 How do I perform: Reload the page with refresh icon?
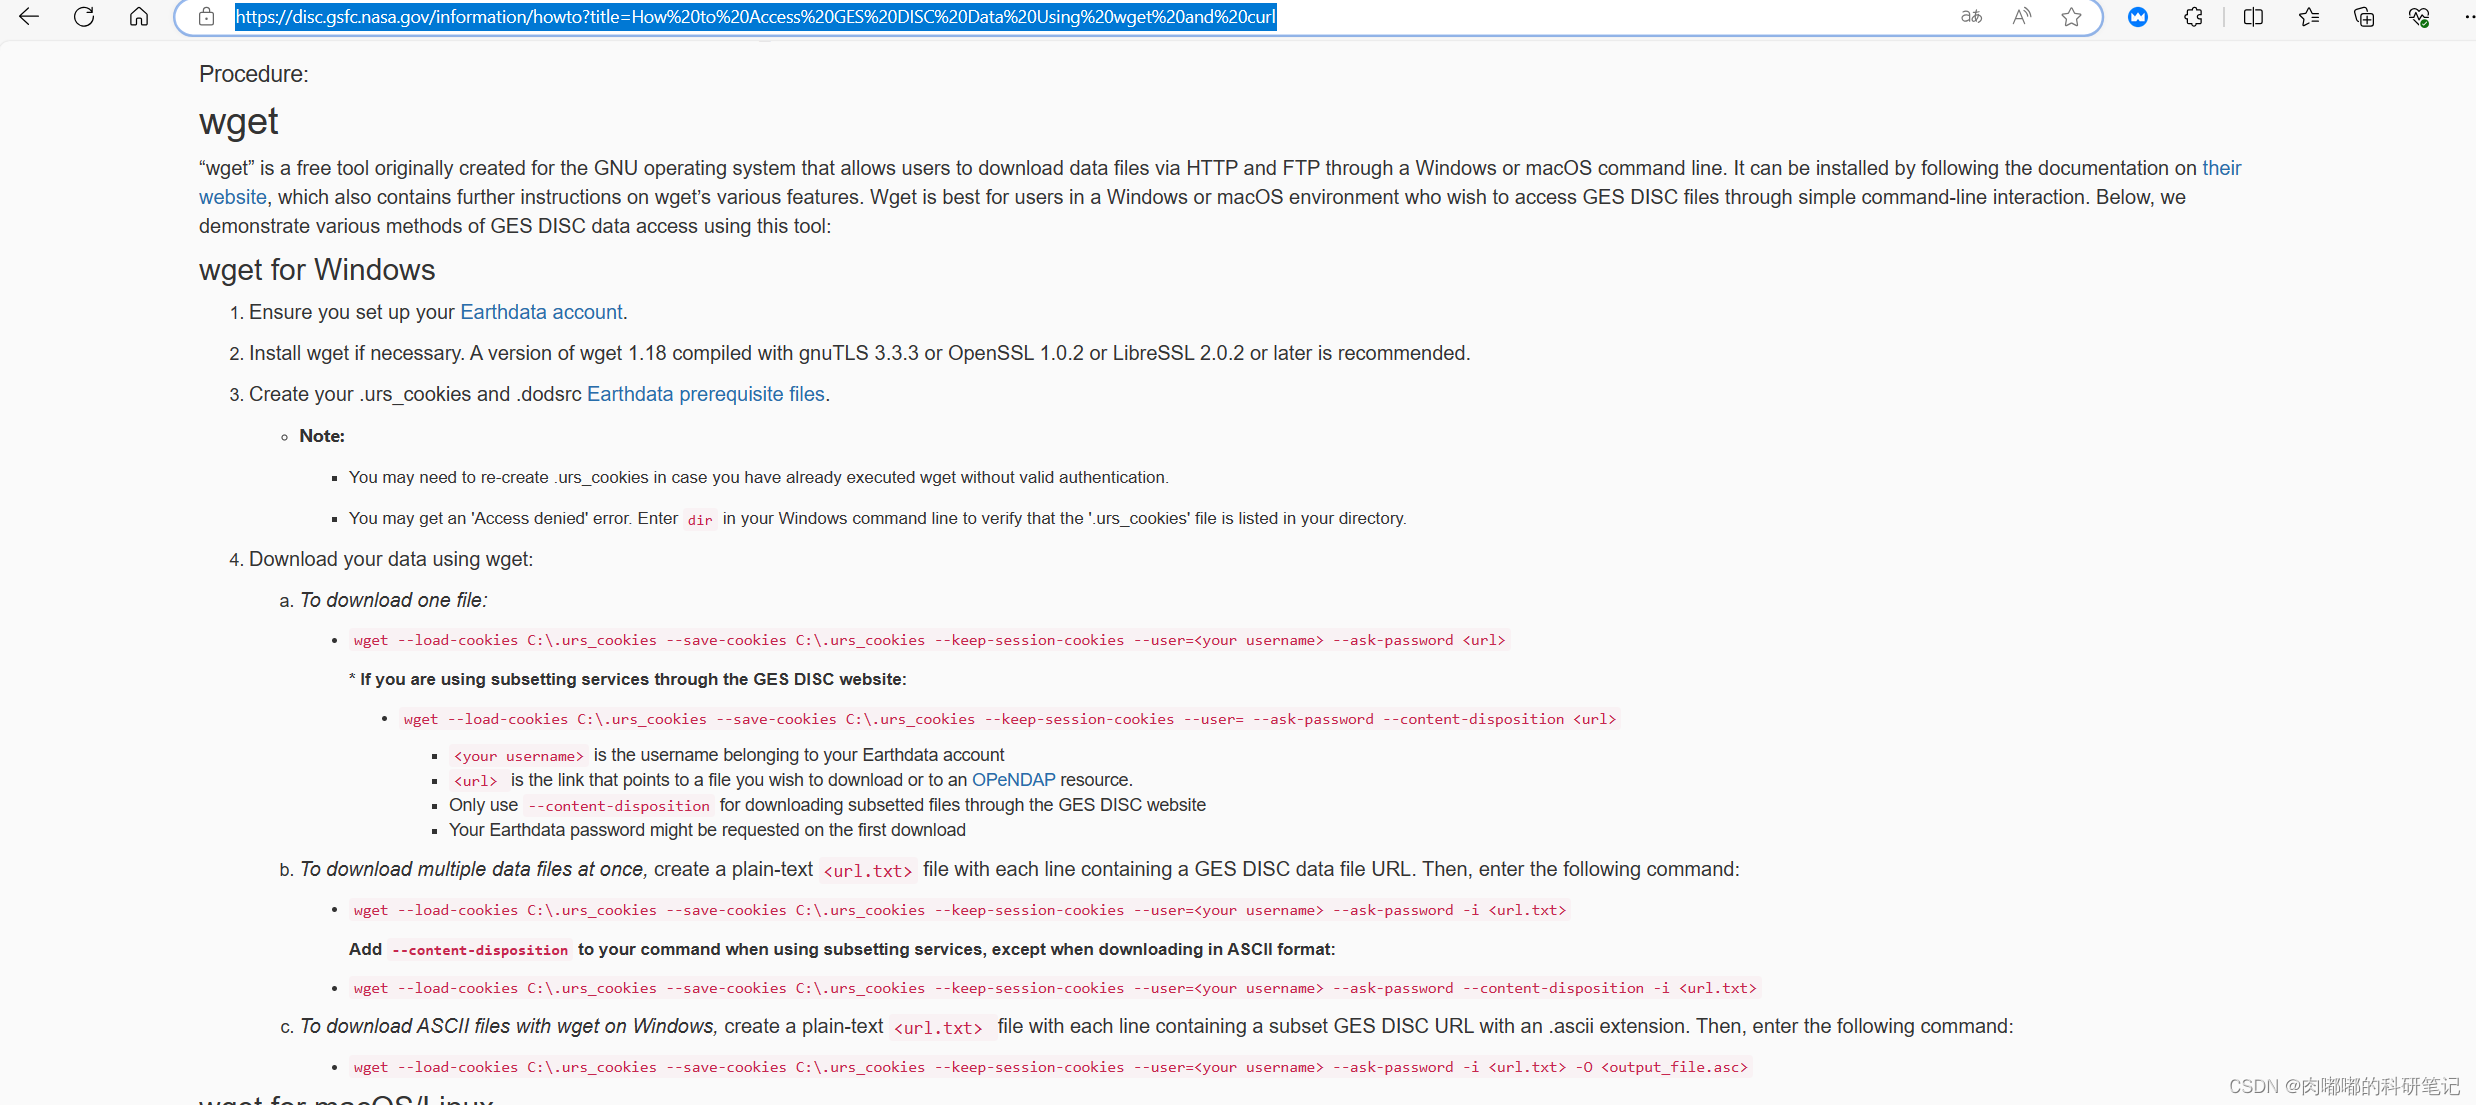pos(84,17)
